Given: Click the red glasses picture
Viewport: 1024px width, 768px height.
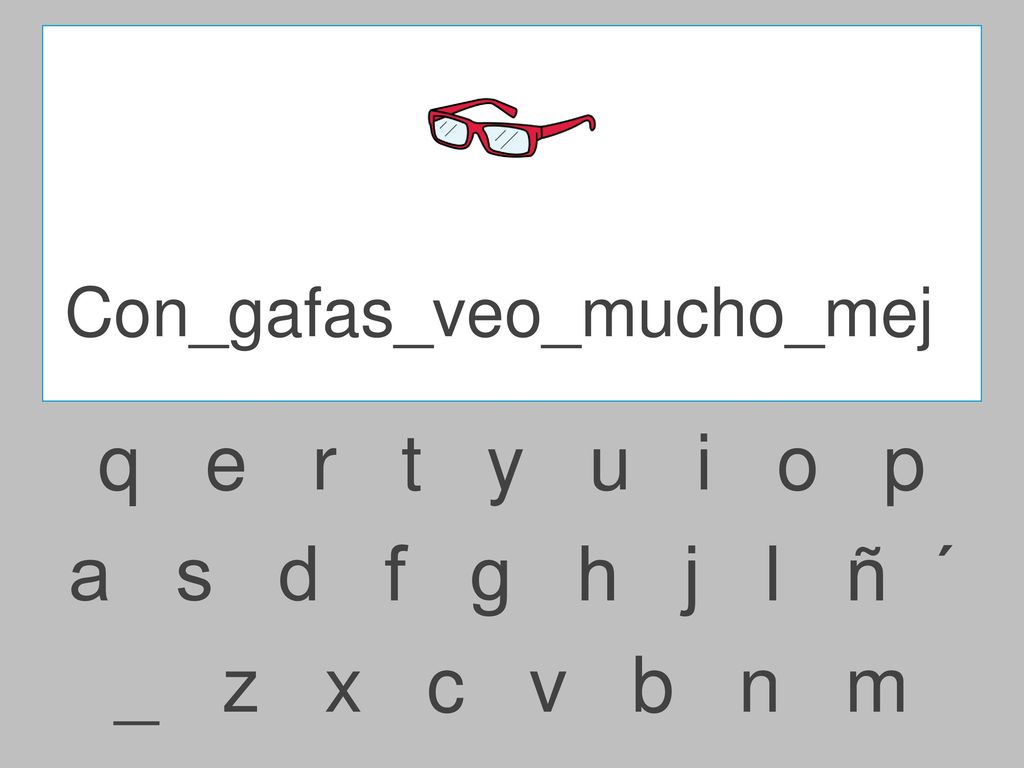Looking at the screenshot, I should [511, 127].
